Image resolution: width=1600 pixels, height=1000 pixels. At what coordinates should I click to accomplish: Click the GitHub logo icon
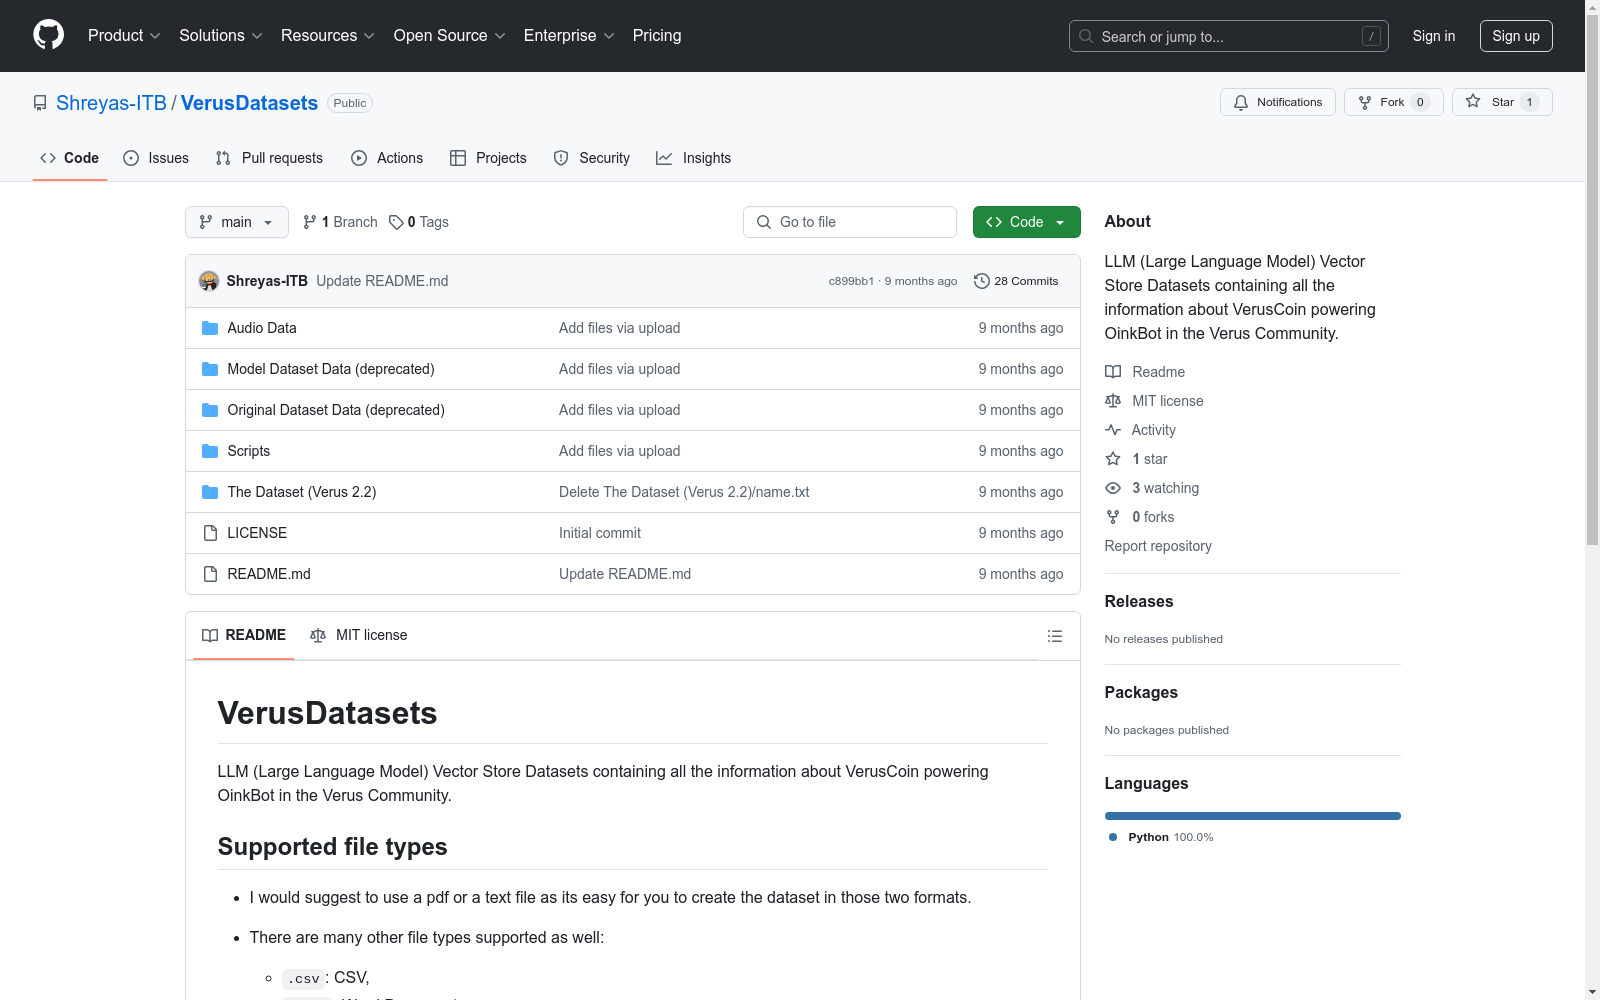48,35
